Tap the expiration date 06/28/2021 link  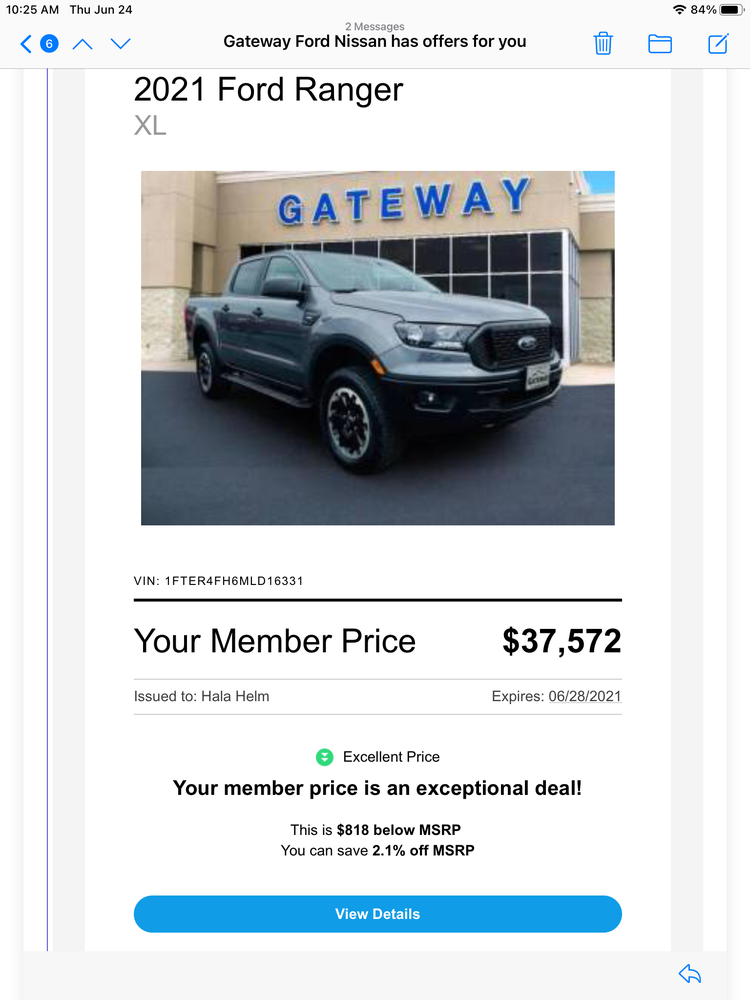[585, 696]
